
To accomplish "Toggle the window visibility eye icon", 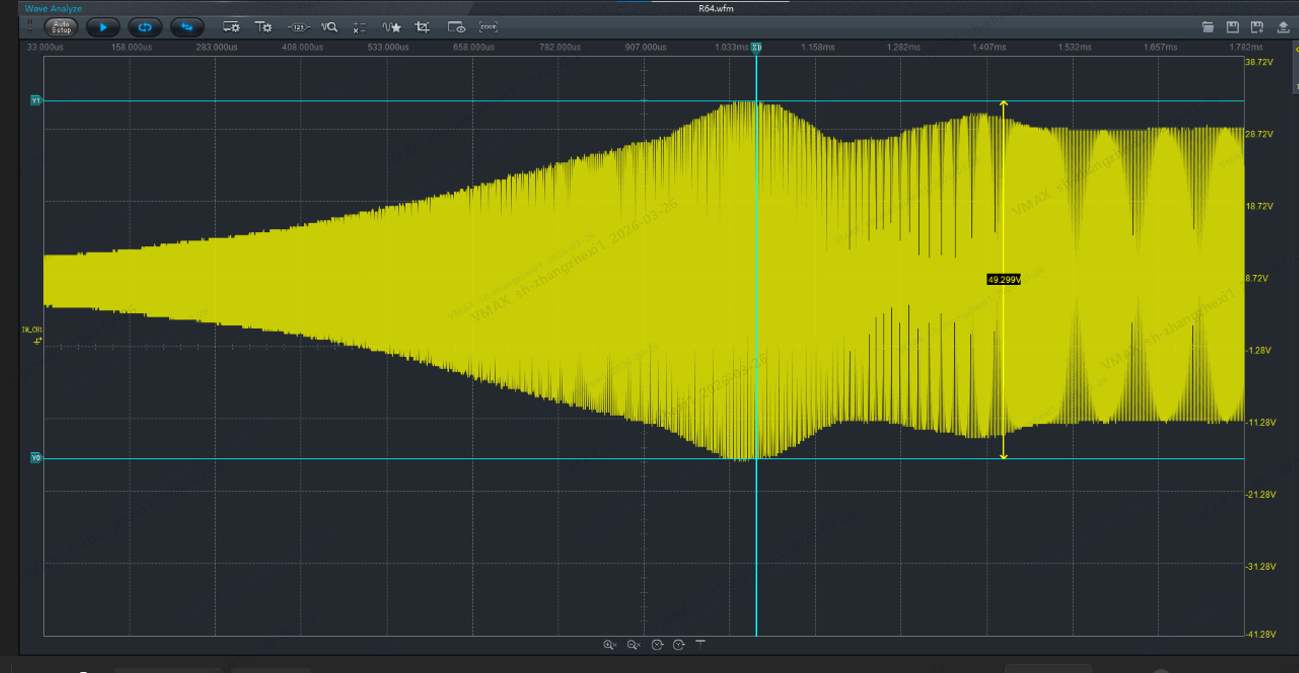I will coord(456,27).
